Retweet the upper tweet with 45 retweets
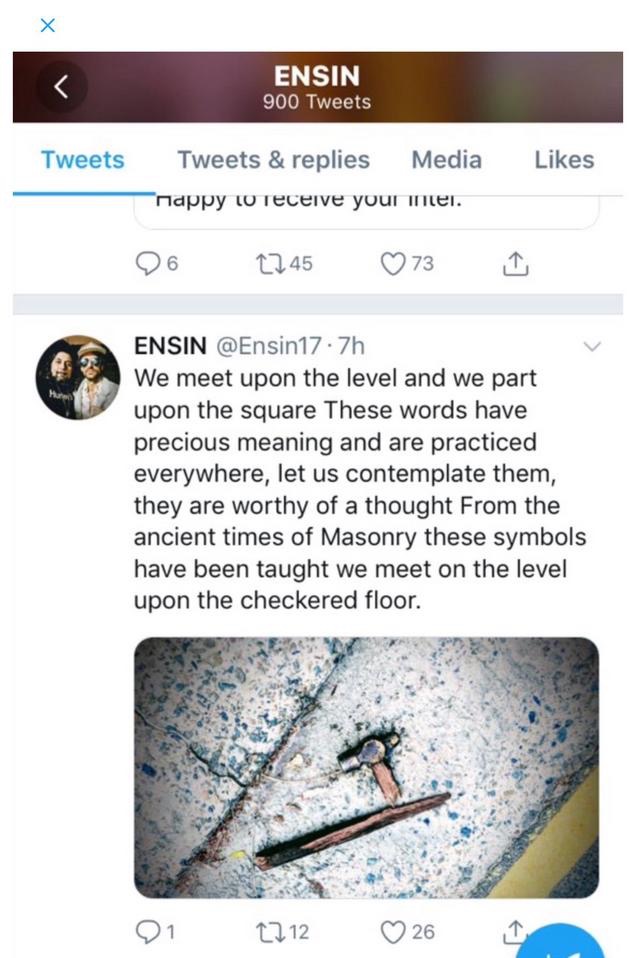 coord(270,263)
